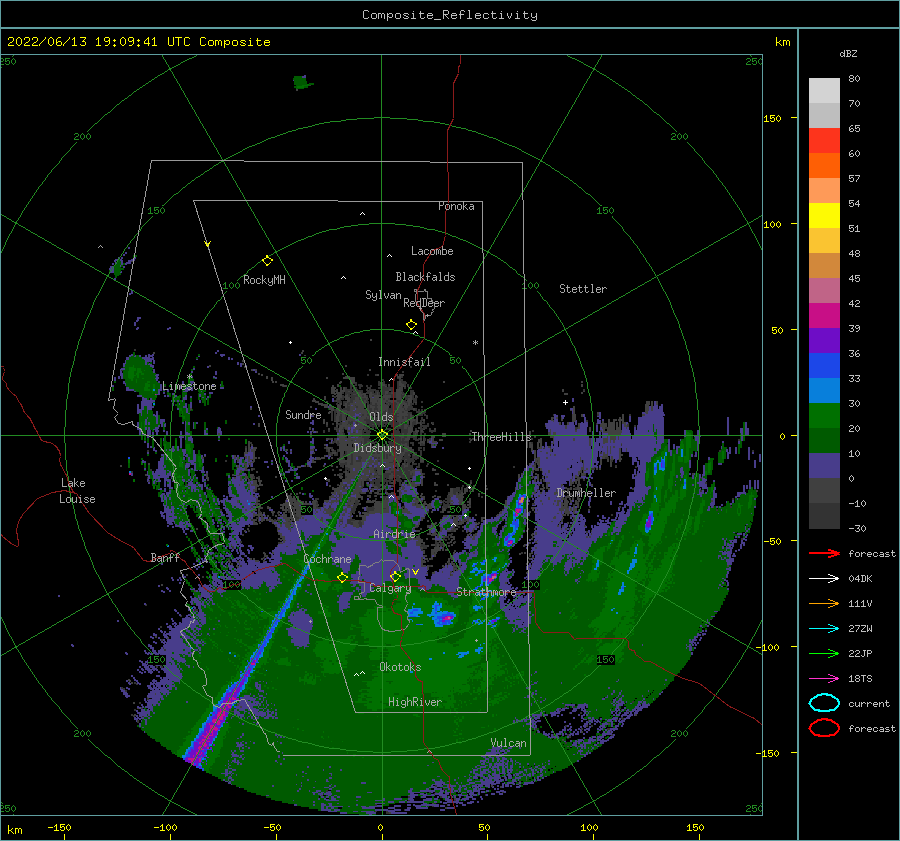Viewport: 900px width, 841px height.
Task: Click yellow diamond marker above Calgary label
Action: click(395, 576)
